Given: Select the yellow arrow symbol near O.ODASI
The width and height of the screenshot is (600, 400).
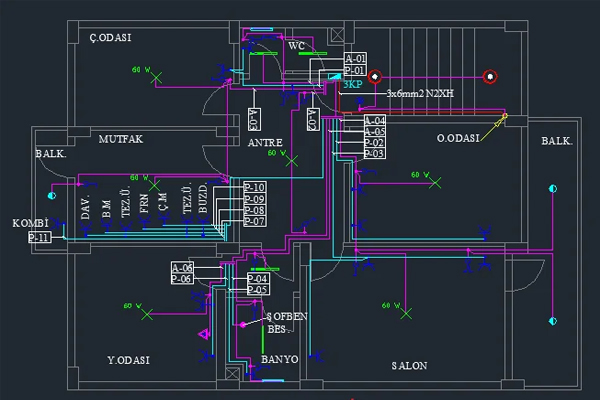Looking at the screenshot, I should pos(494,128).
